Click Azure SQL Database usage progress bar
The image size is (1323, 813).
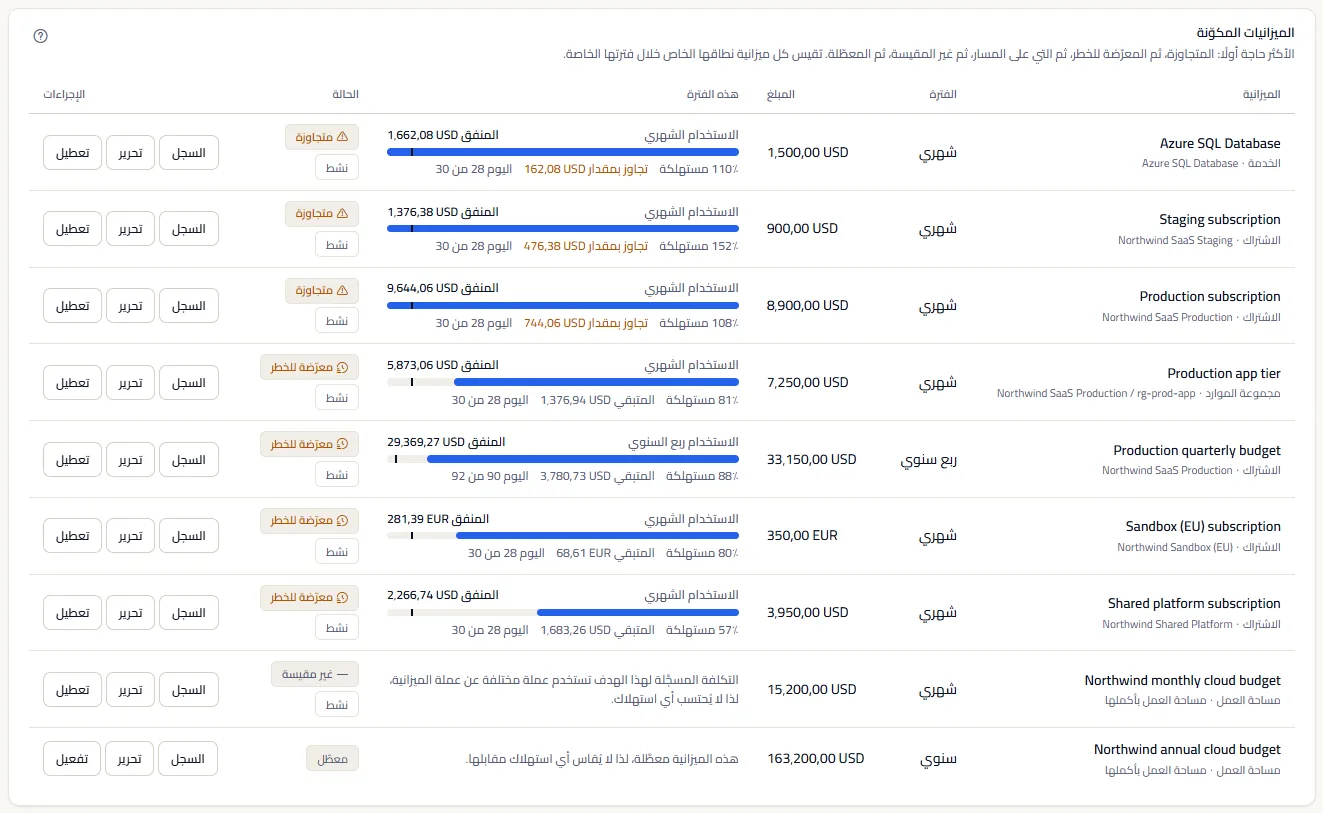563,152
